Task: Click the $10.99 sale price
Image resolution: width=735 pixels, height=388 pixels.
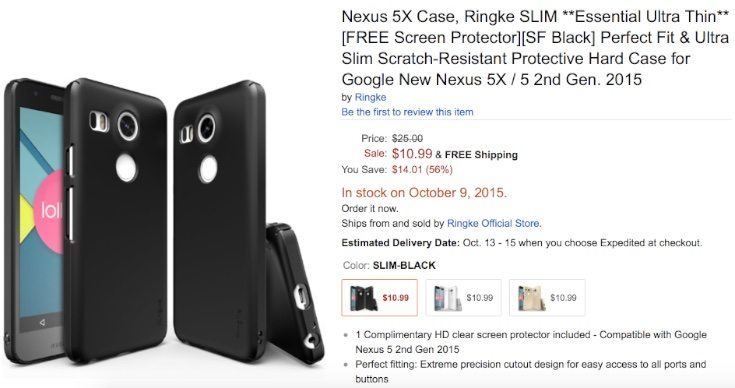Action: [412, 154]
